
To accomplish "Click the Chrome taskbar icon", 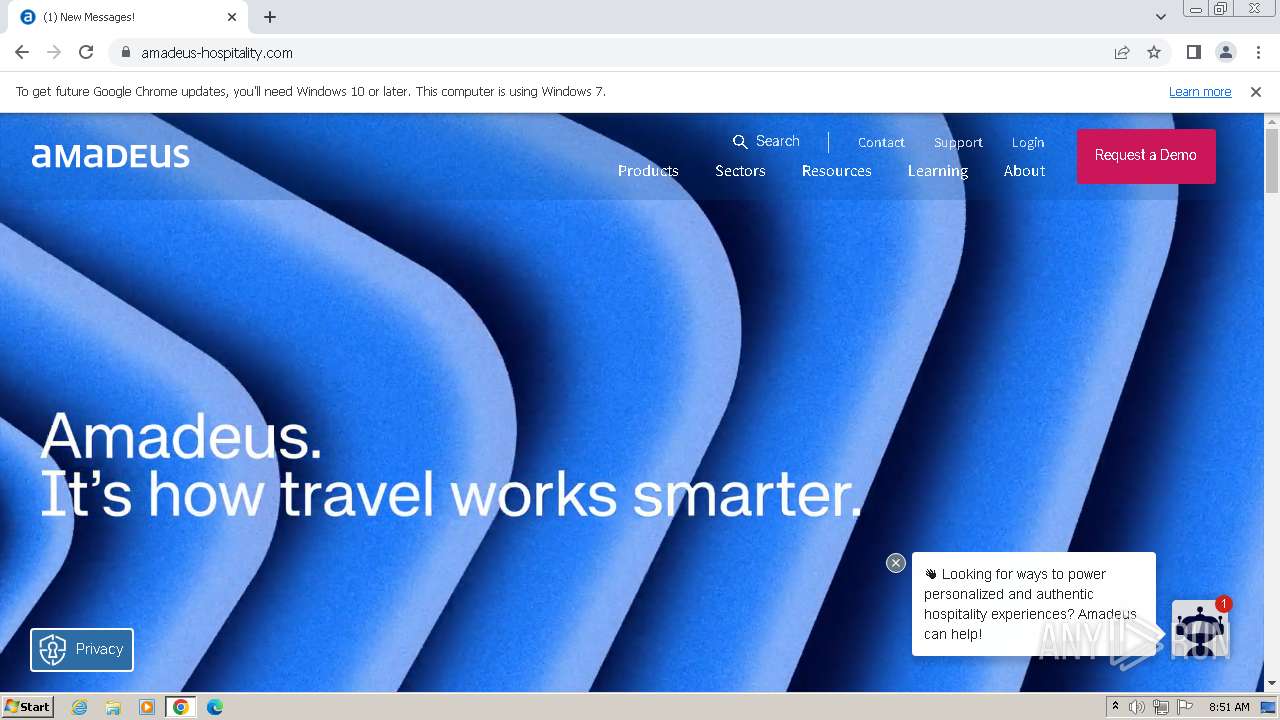I will [181, 707].
